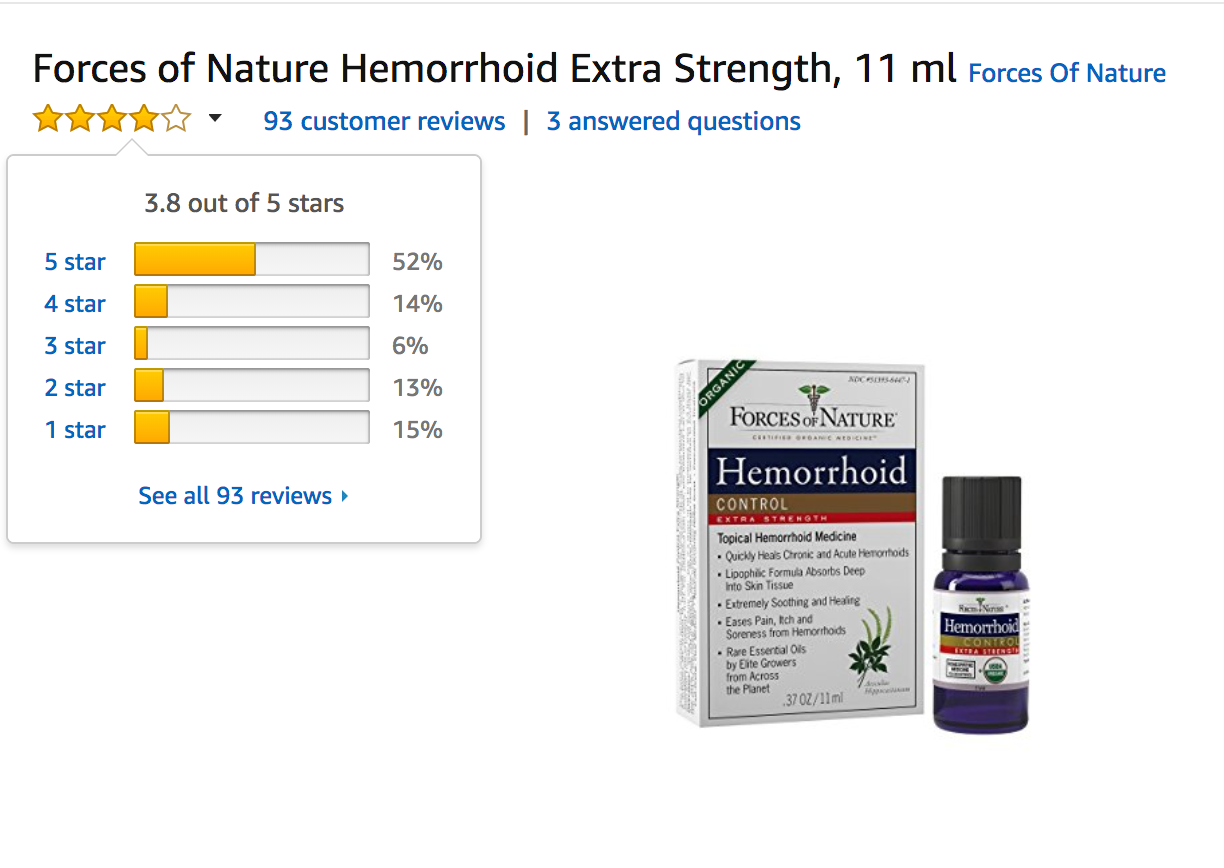
Task: Click the arrow after See all reviews
Action: [x=345, y=496]
